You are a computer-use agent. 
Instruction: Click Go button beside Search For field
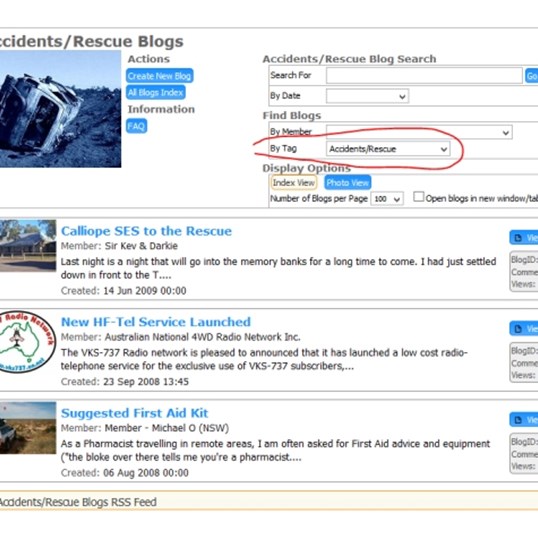click(531, 75)
